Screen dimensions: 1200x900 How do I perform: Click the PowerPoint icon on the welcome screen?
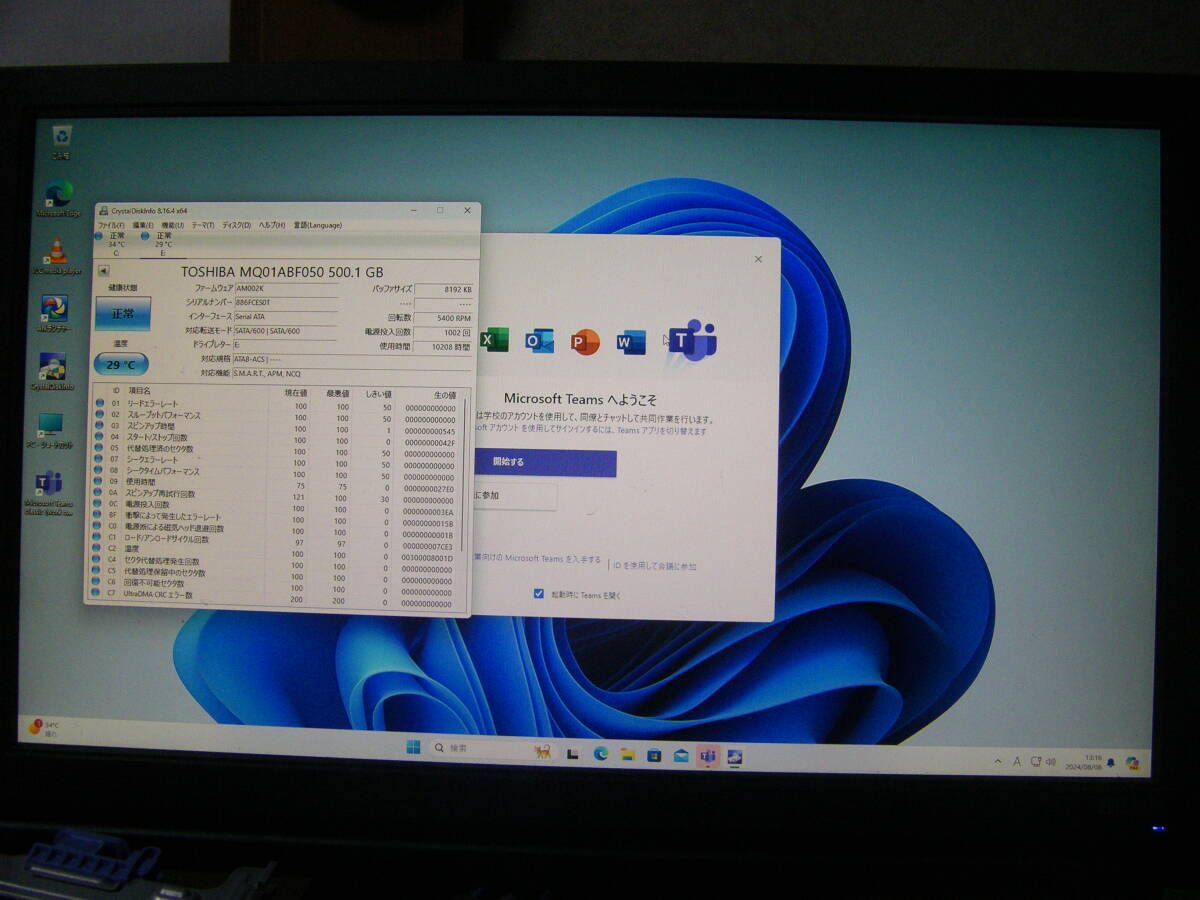[x=588, y=340]
